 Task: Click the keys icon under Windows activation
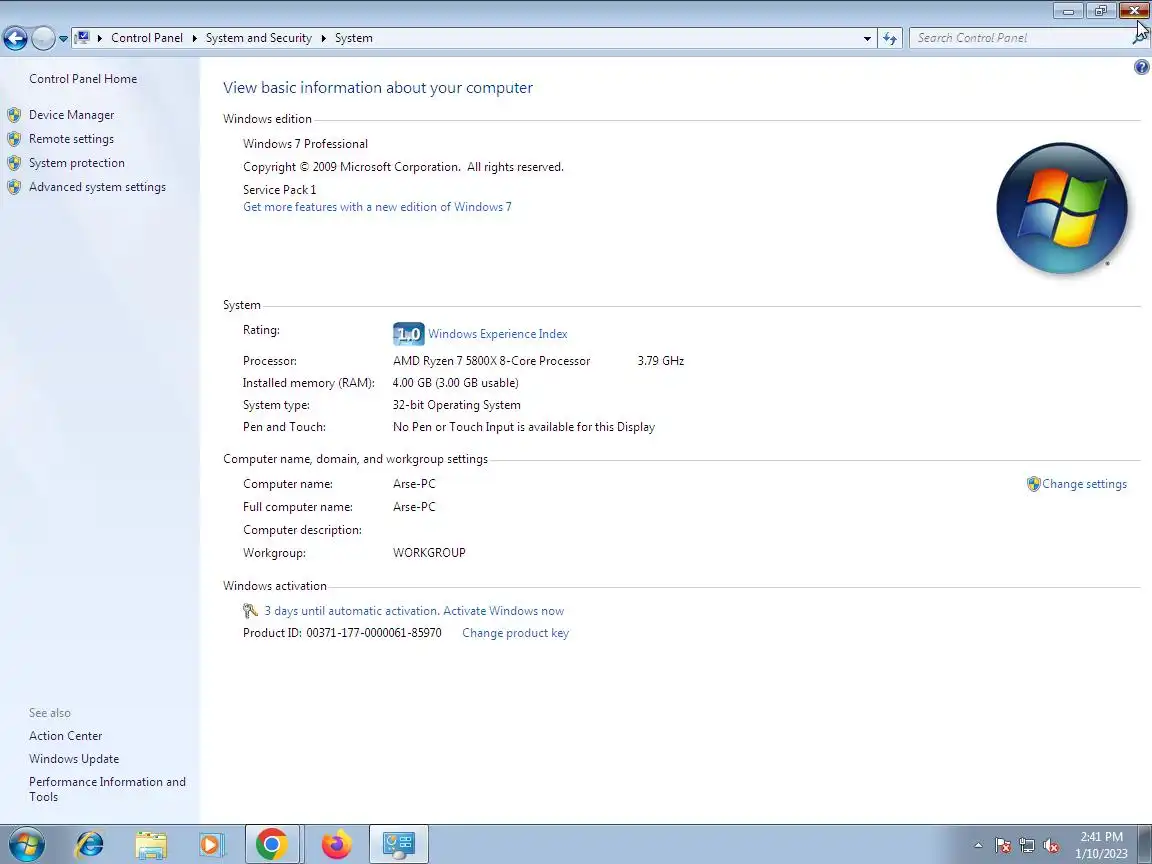pyautogui.click(x=250, y=611)
